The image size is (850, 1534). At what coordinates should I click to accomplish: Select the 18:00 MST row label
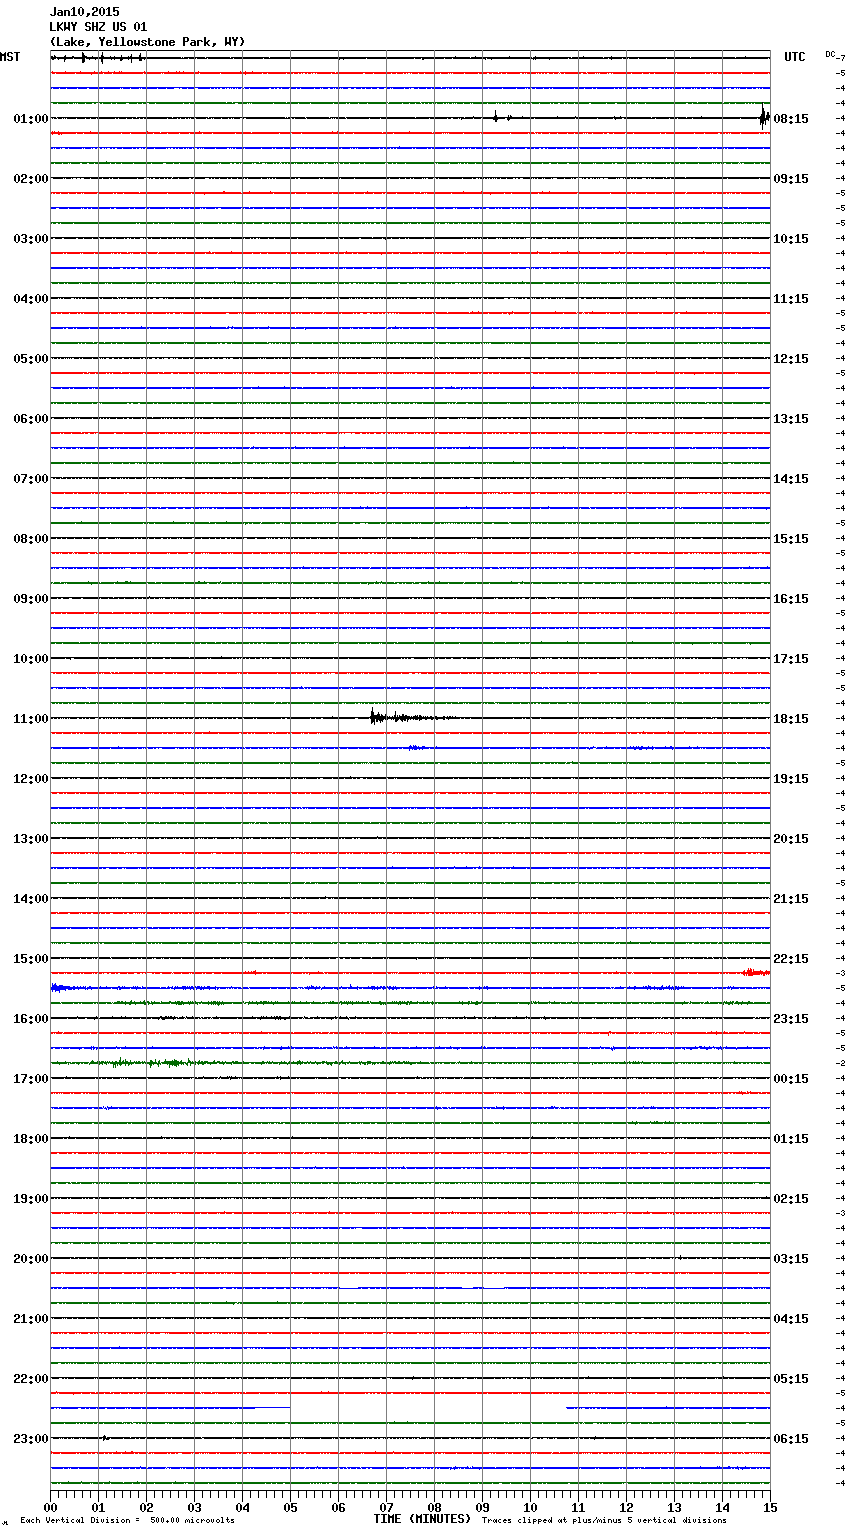click(31, 1139)
